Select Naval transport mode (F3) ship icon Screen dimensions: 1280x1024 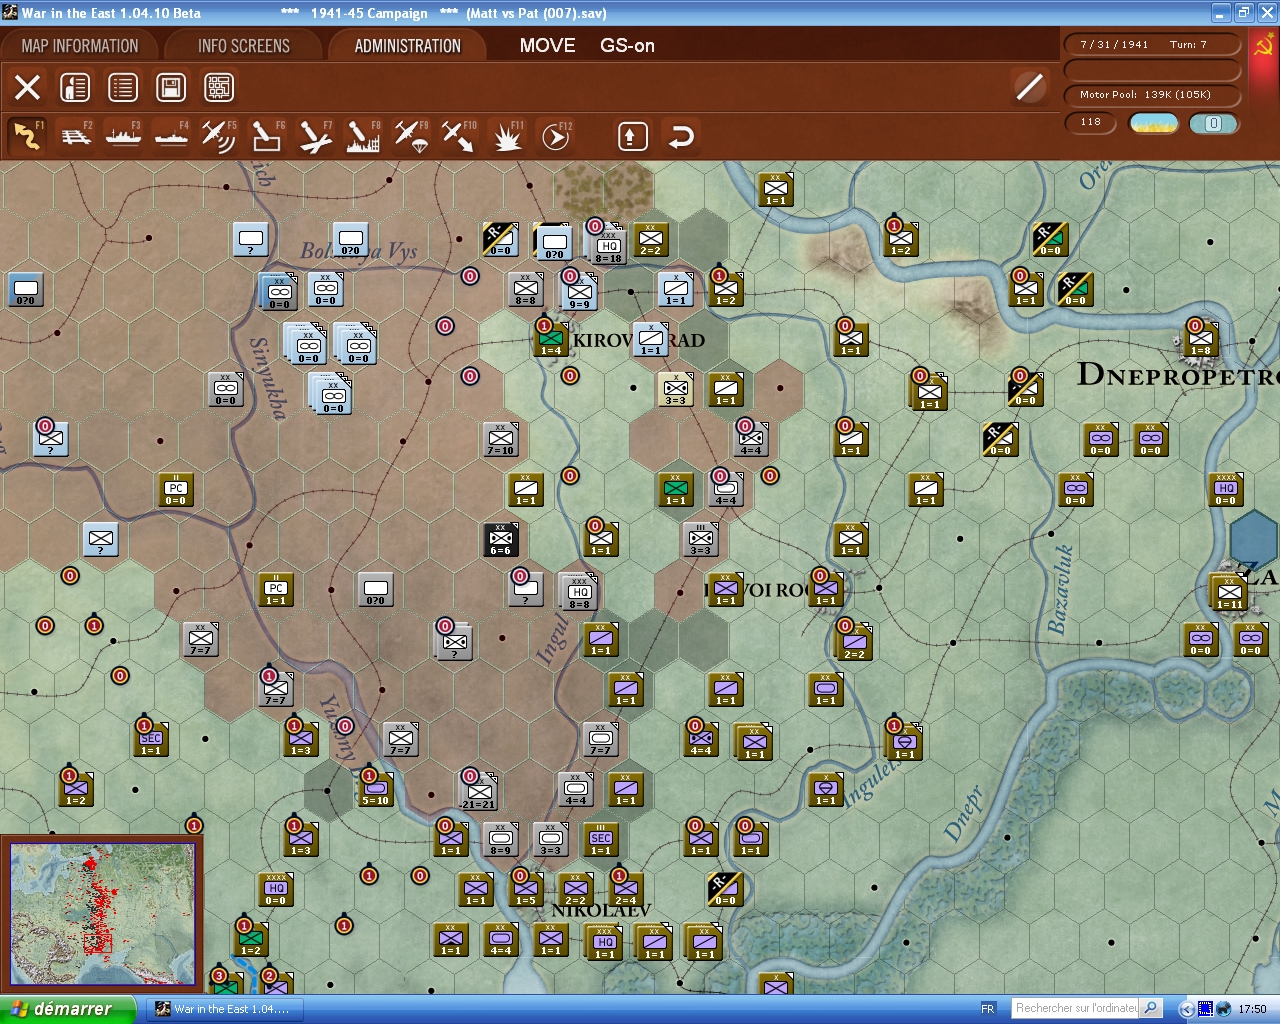pyautogui.click(x=124, y=136)
